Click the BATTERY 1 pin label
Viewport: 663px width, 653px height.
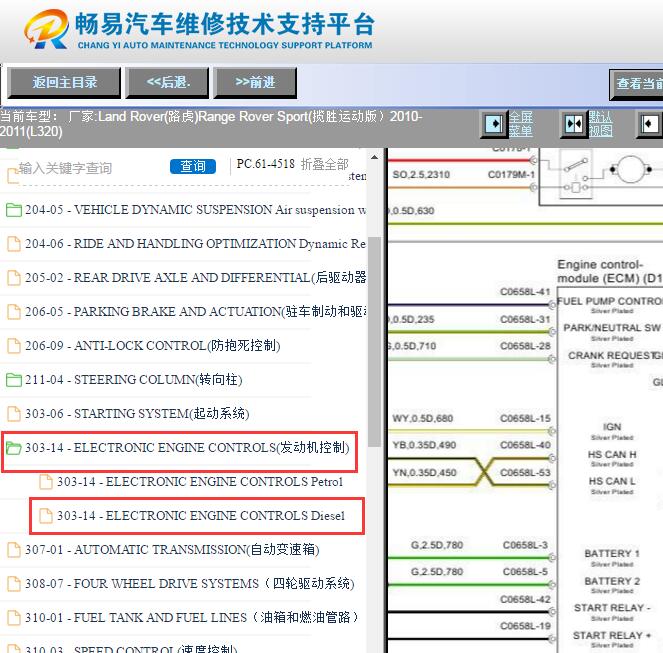click(x=612, y=554)
